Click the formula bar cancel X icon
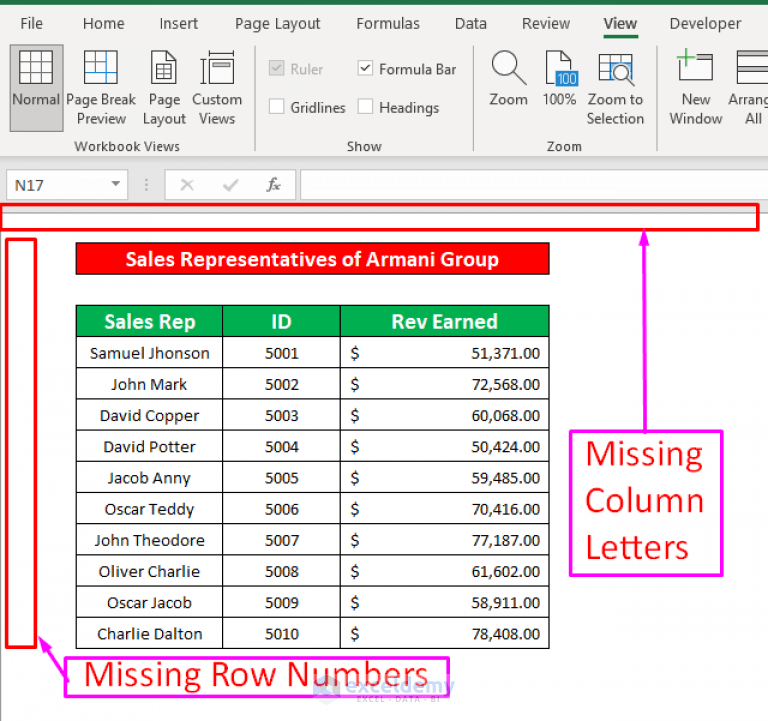 coord(187,185)
